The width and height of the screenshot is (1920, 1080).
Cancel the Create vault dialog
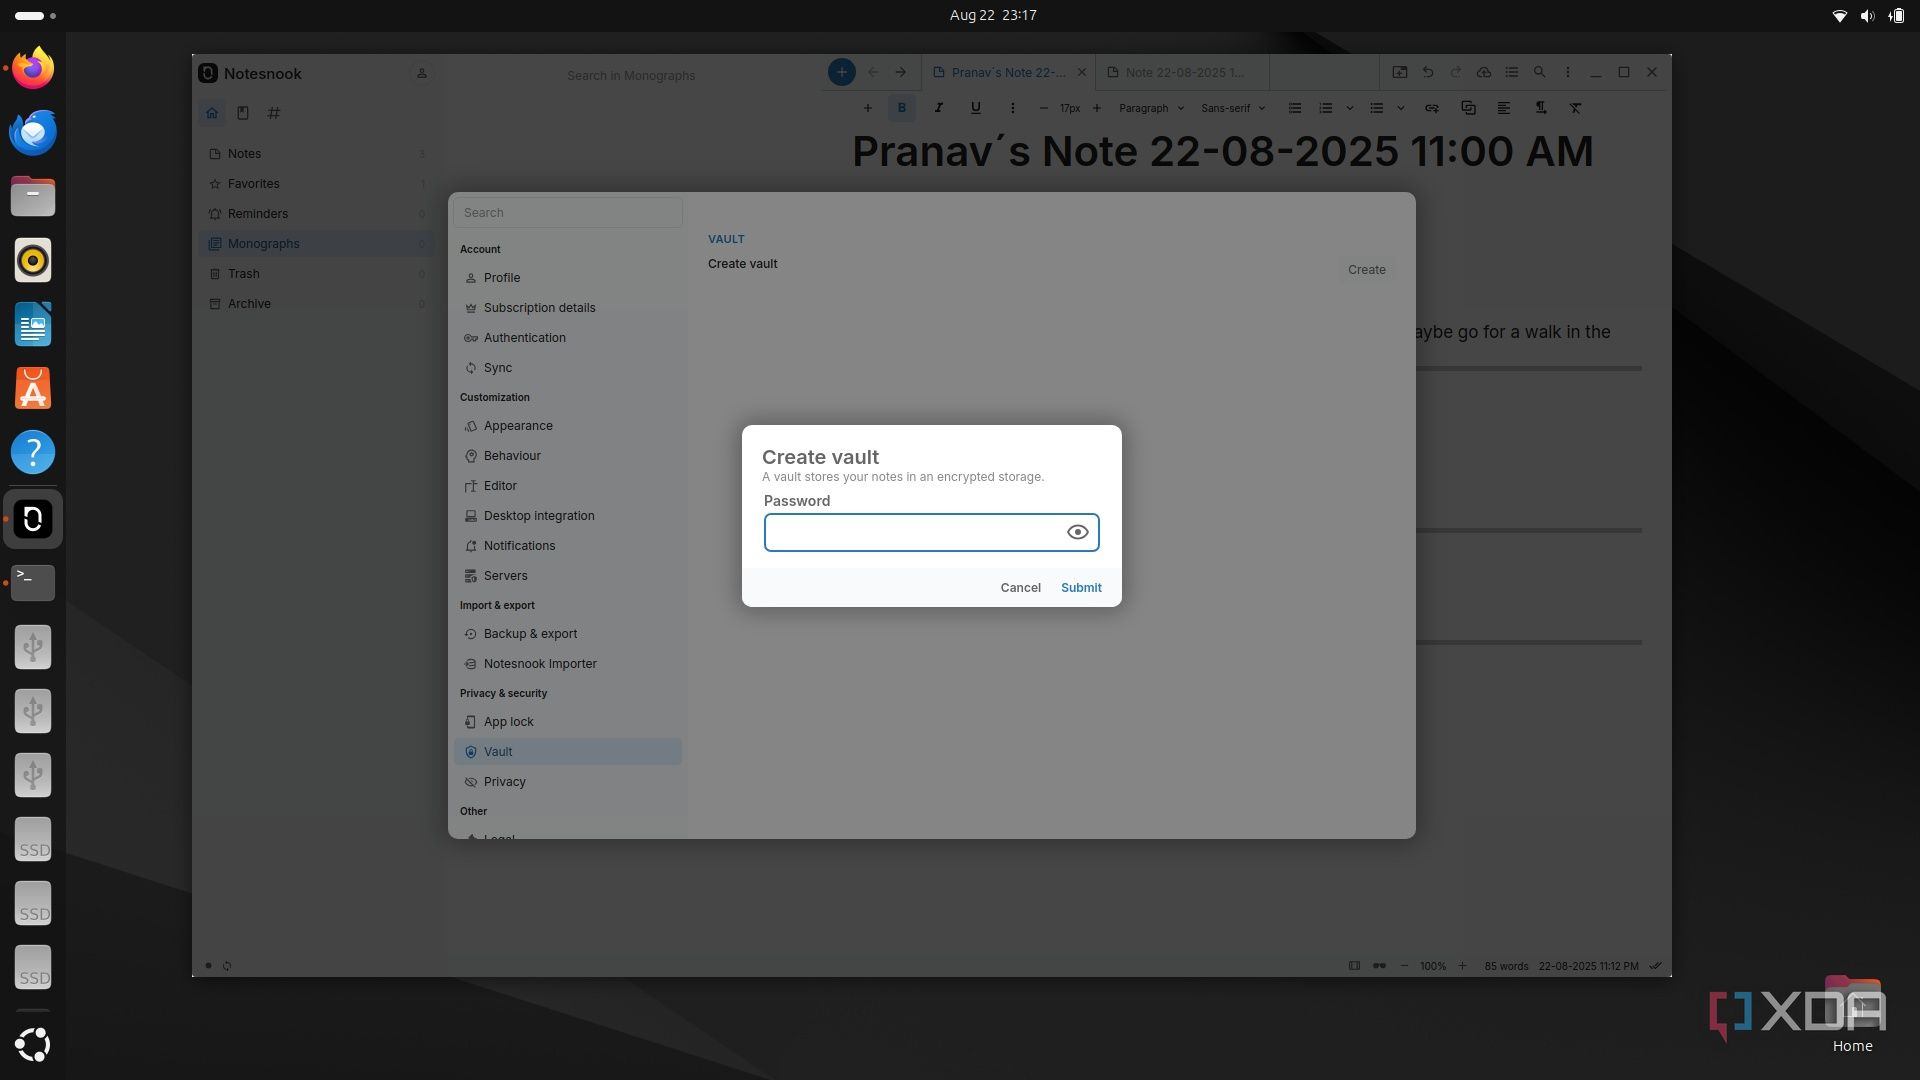(x=1020, y=588)
